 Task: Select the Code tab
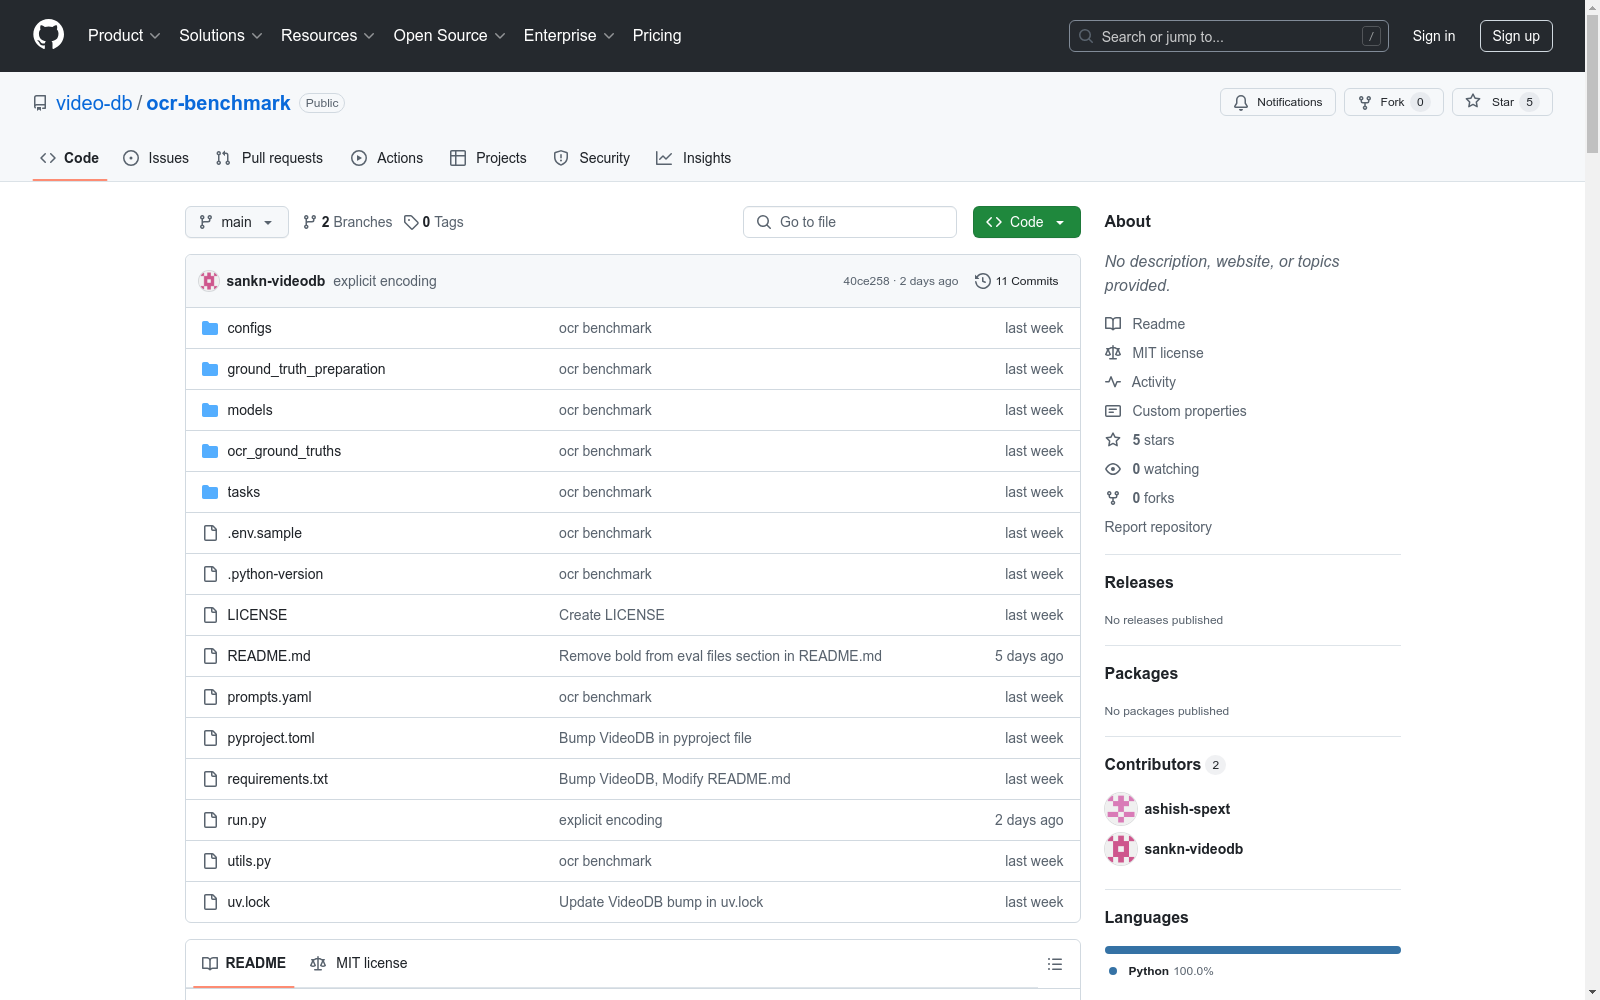click(x=70, y=158)
